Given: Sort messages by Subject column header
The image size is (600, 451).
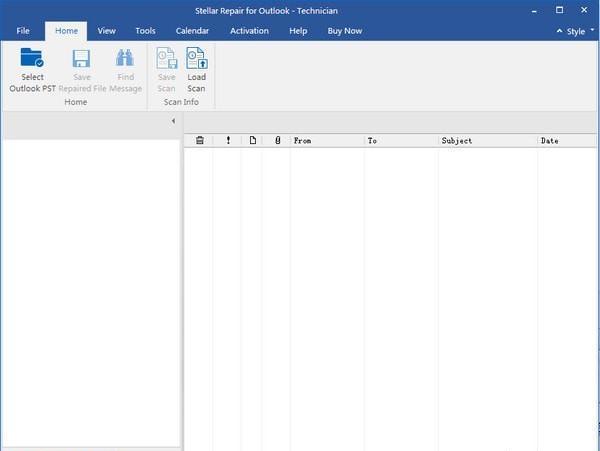Looking at the screenshot, I should [486, 141].
